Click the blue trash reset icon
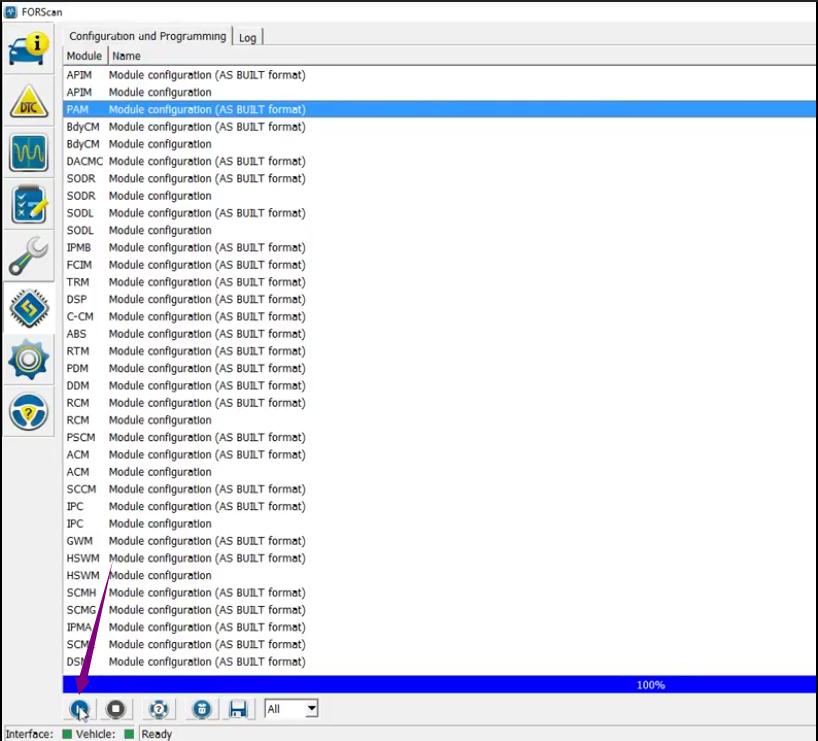 pyautogui.click(x=202, y=709)
